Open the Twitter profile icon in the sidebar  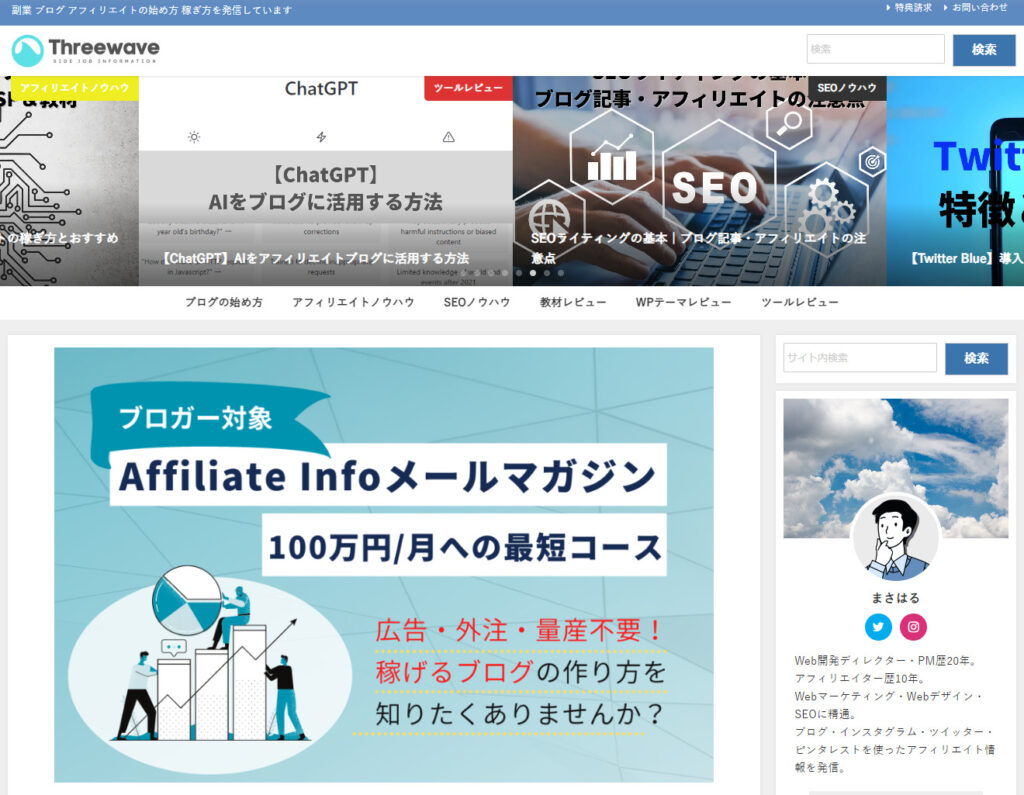878,627
